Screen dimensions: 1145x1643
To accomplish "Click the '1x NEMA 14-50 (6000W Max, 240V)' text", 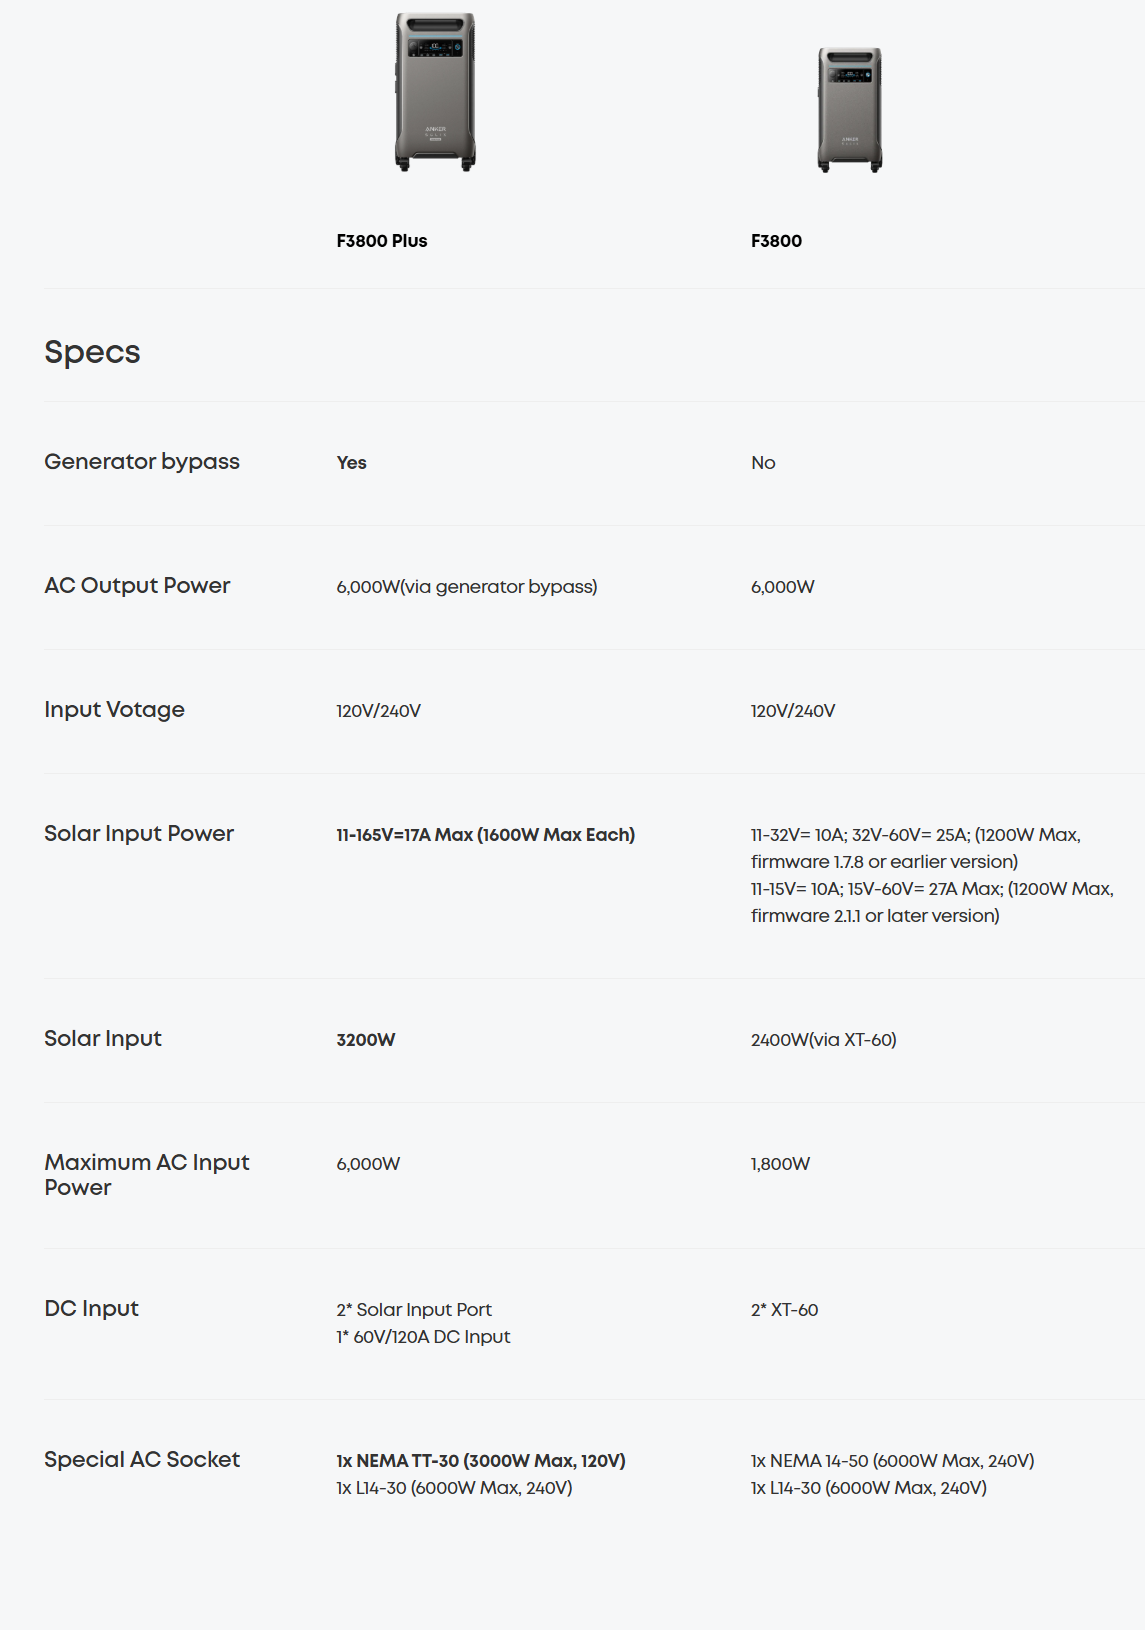I will pos(892,1461).
